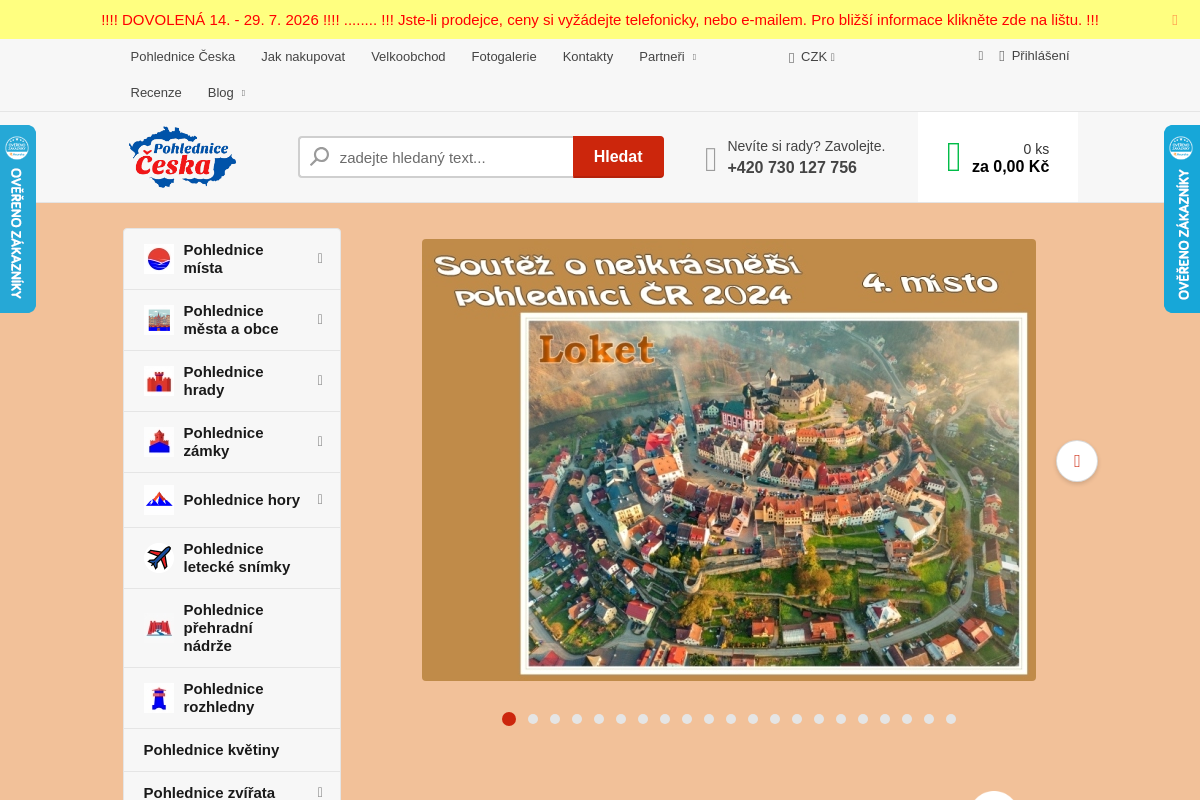Click the Pohlednice místa category icon
Image resolution: width=1200 pixels, height=800 pixels.
159,259
